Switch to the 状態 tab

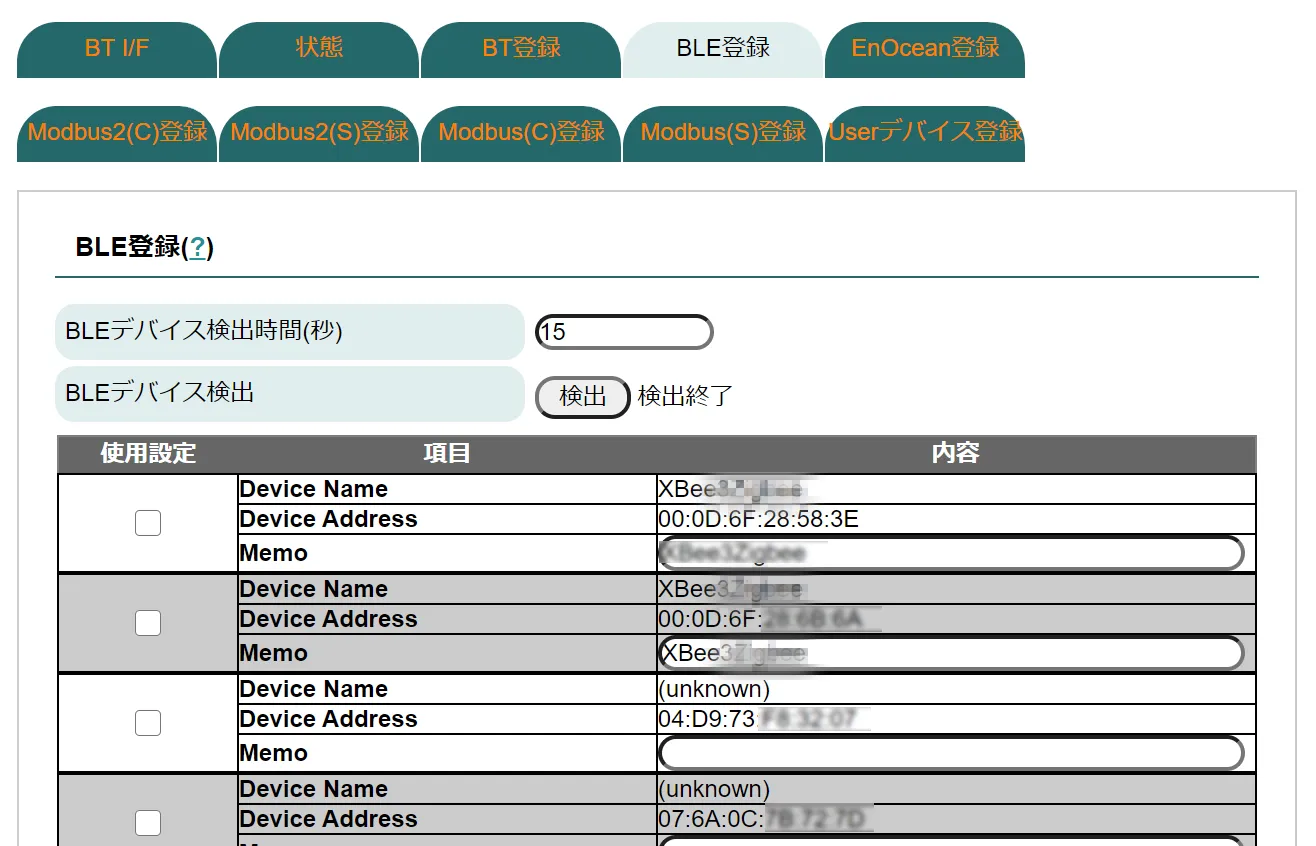(319, 49)
